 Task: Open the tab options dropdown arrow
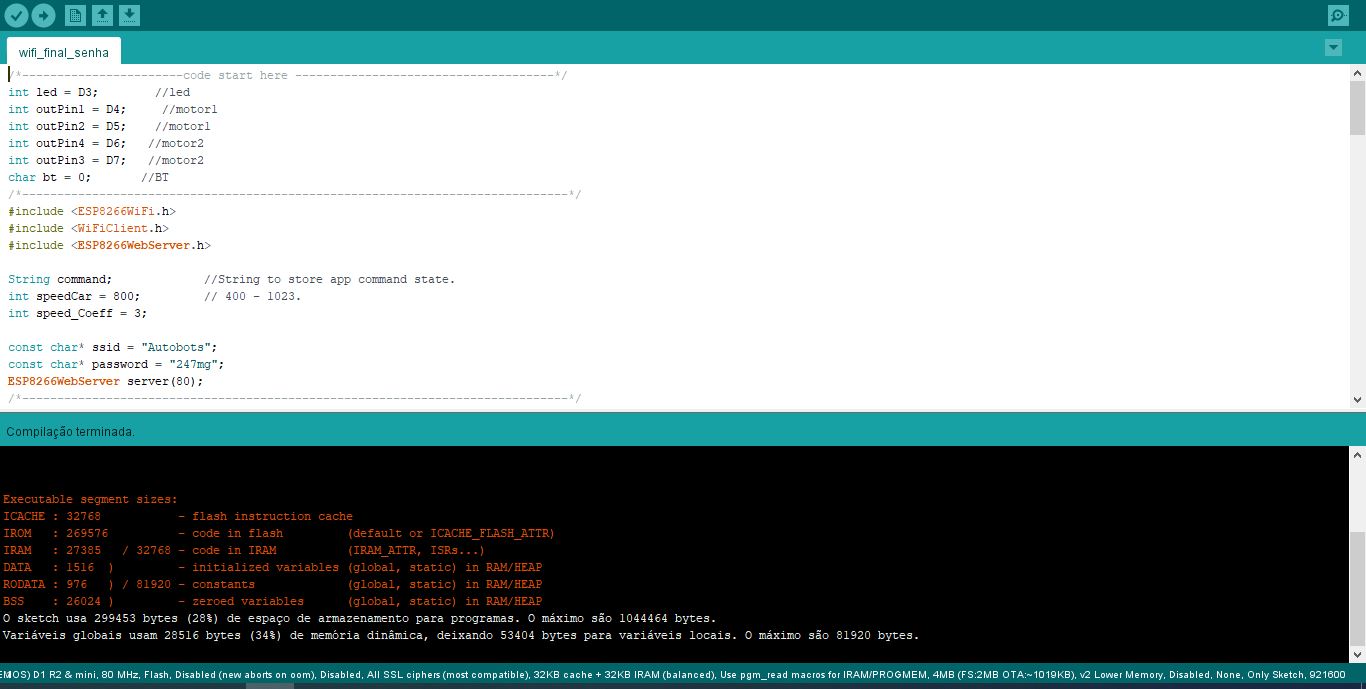coord(1332,47)
